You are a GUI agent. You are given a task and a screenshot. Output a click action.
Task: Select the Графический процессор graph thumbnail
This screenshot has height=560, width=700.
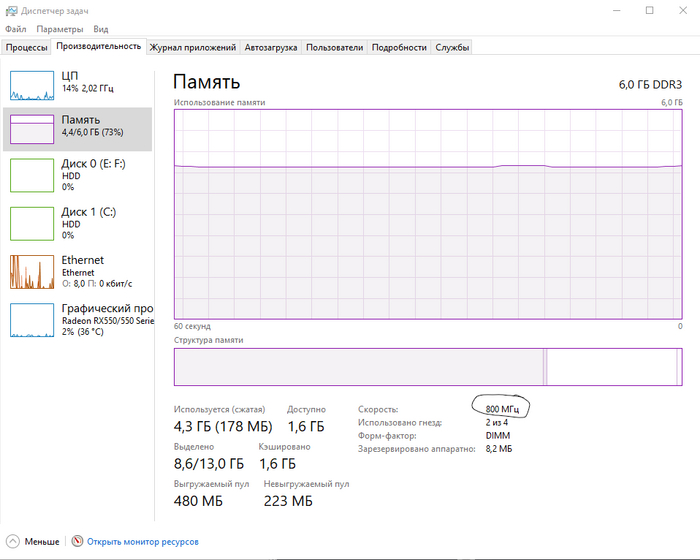click(x=32, y=320)
